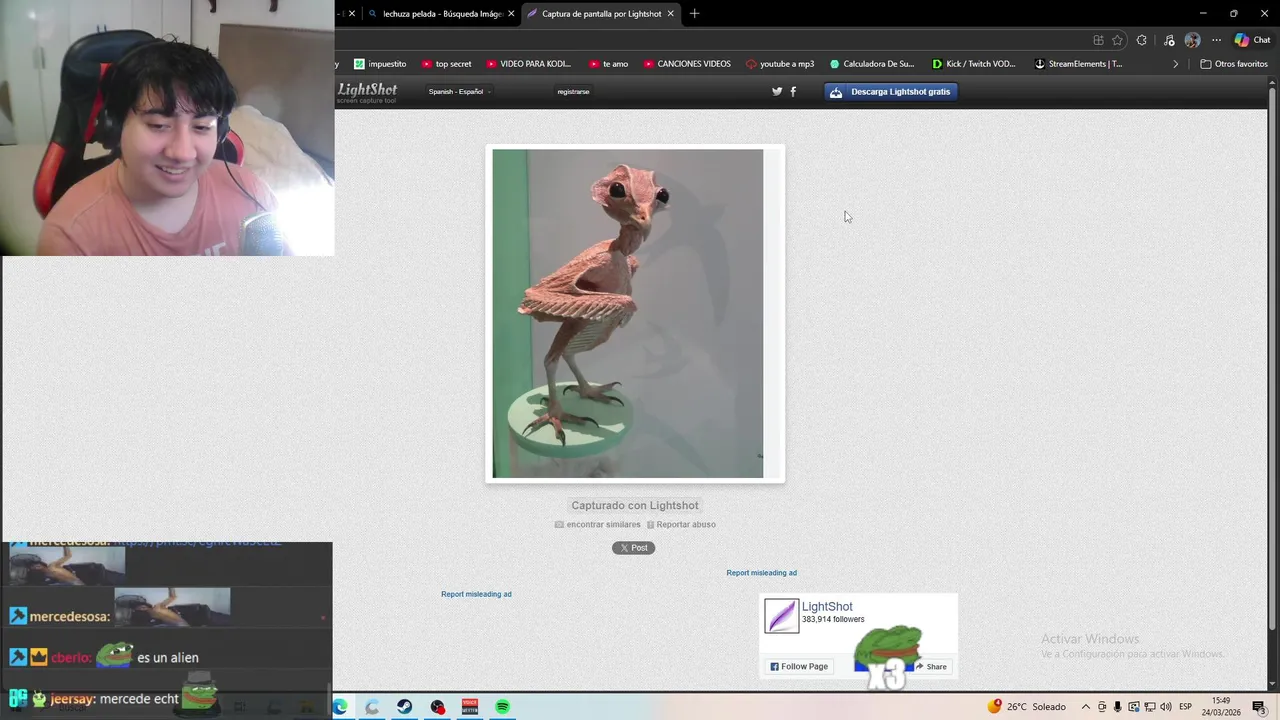Close the 'lechuza pelada' search tab
The image size is (1280, 720).
coord(512,14)
